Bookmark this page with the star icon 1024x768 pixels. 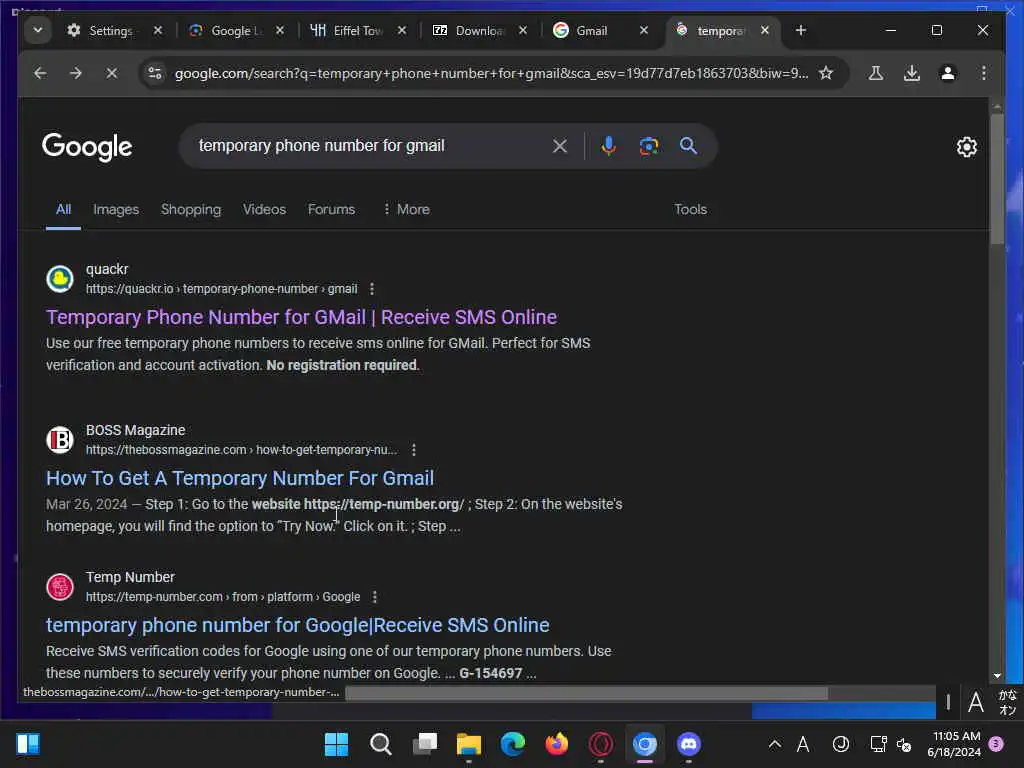pyautogui.click(x=826, y=73)
